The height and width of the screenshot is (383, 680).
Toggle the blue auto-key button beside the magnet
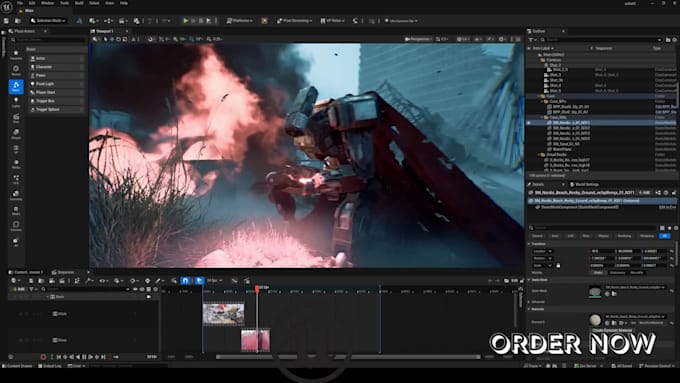click(199, 281)
